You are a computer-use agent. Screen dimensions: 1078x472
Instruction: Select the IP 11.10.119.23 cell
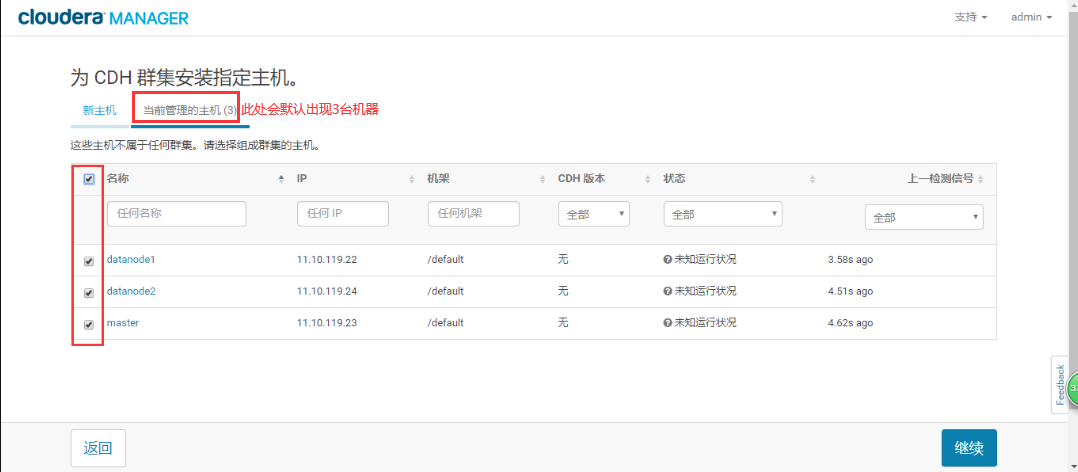pyautogui.click(x=327, y=323)
